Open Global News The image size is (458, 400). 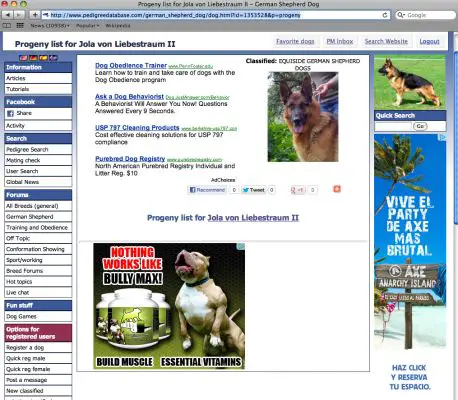(x=38, y=182)
